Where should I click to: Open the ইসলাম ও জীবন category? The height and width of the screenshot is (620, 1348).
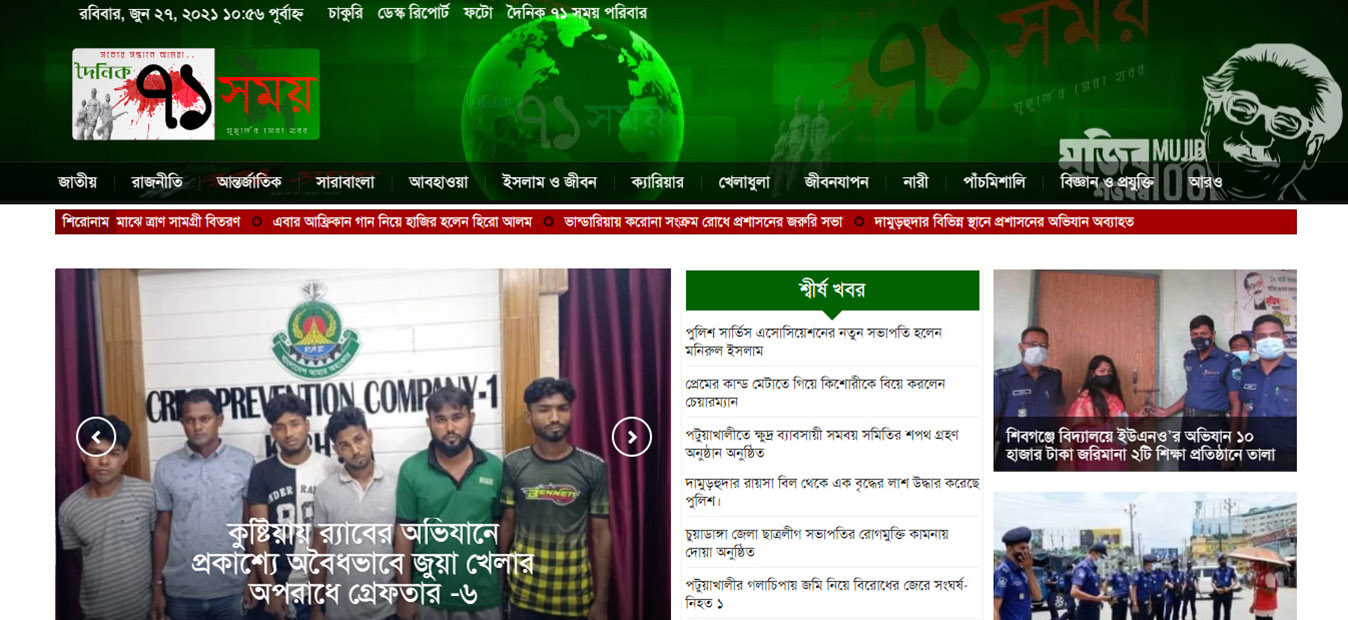pos(549,182)
